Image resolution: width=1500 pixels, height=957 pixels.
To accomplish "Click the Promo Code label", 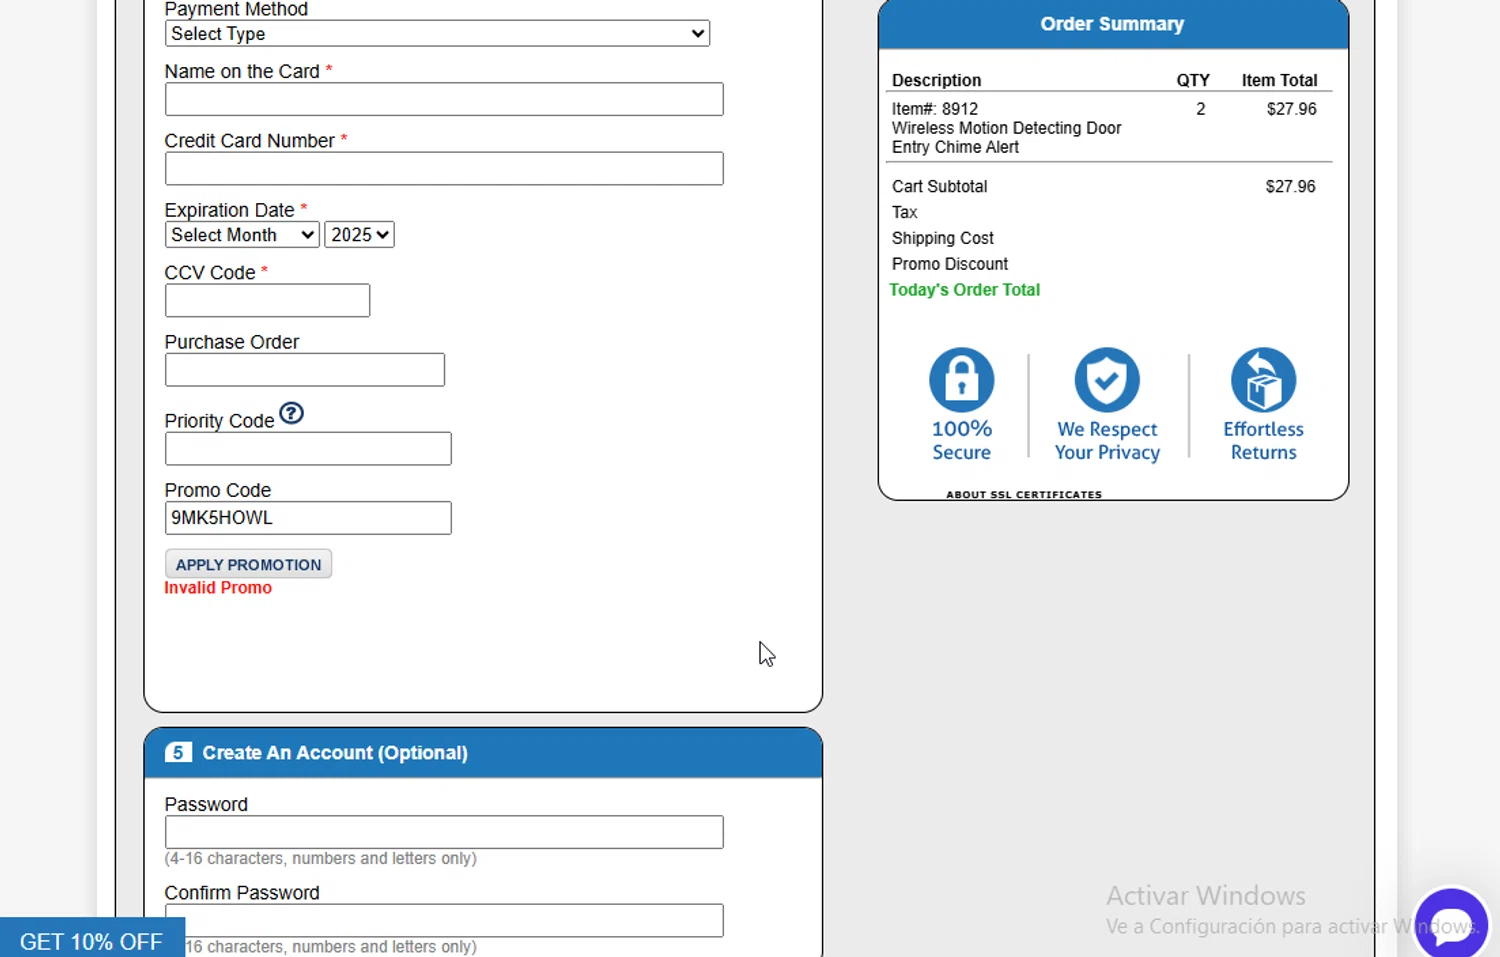I will tap(218, 490).
